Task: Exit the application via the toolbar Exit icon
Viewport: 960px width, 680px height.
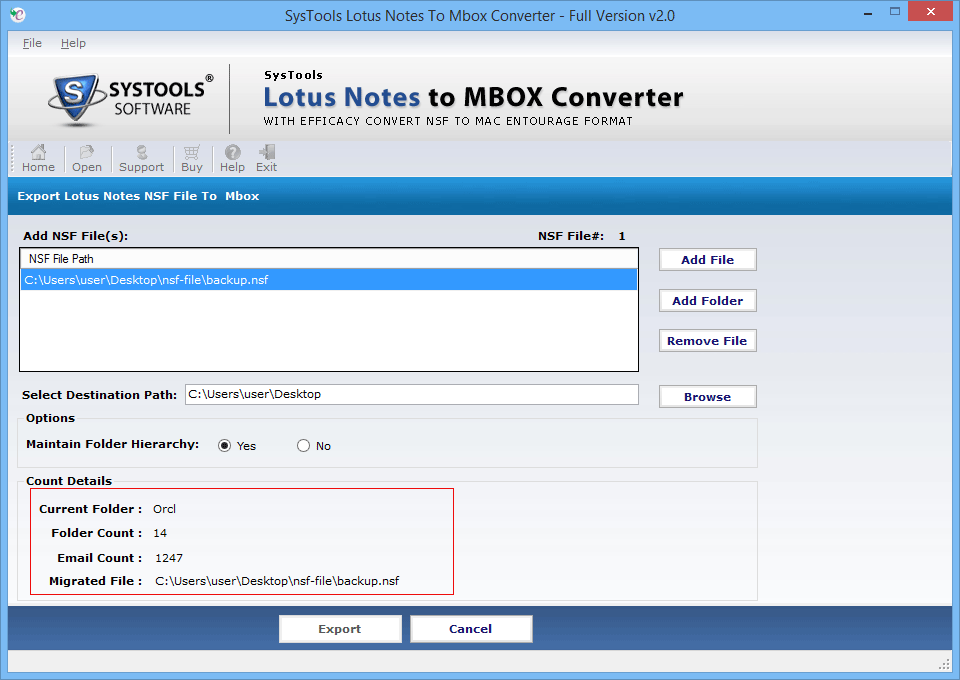Action: point(266,159)
